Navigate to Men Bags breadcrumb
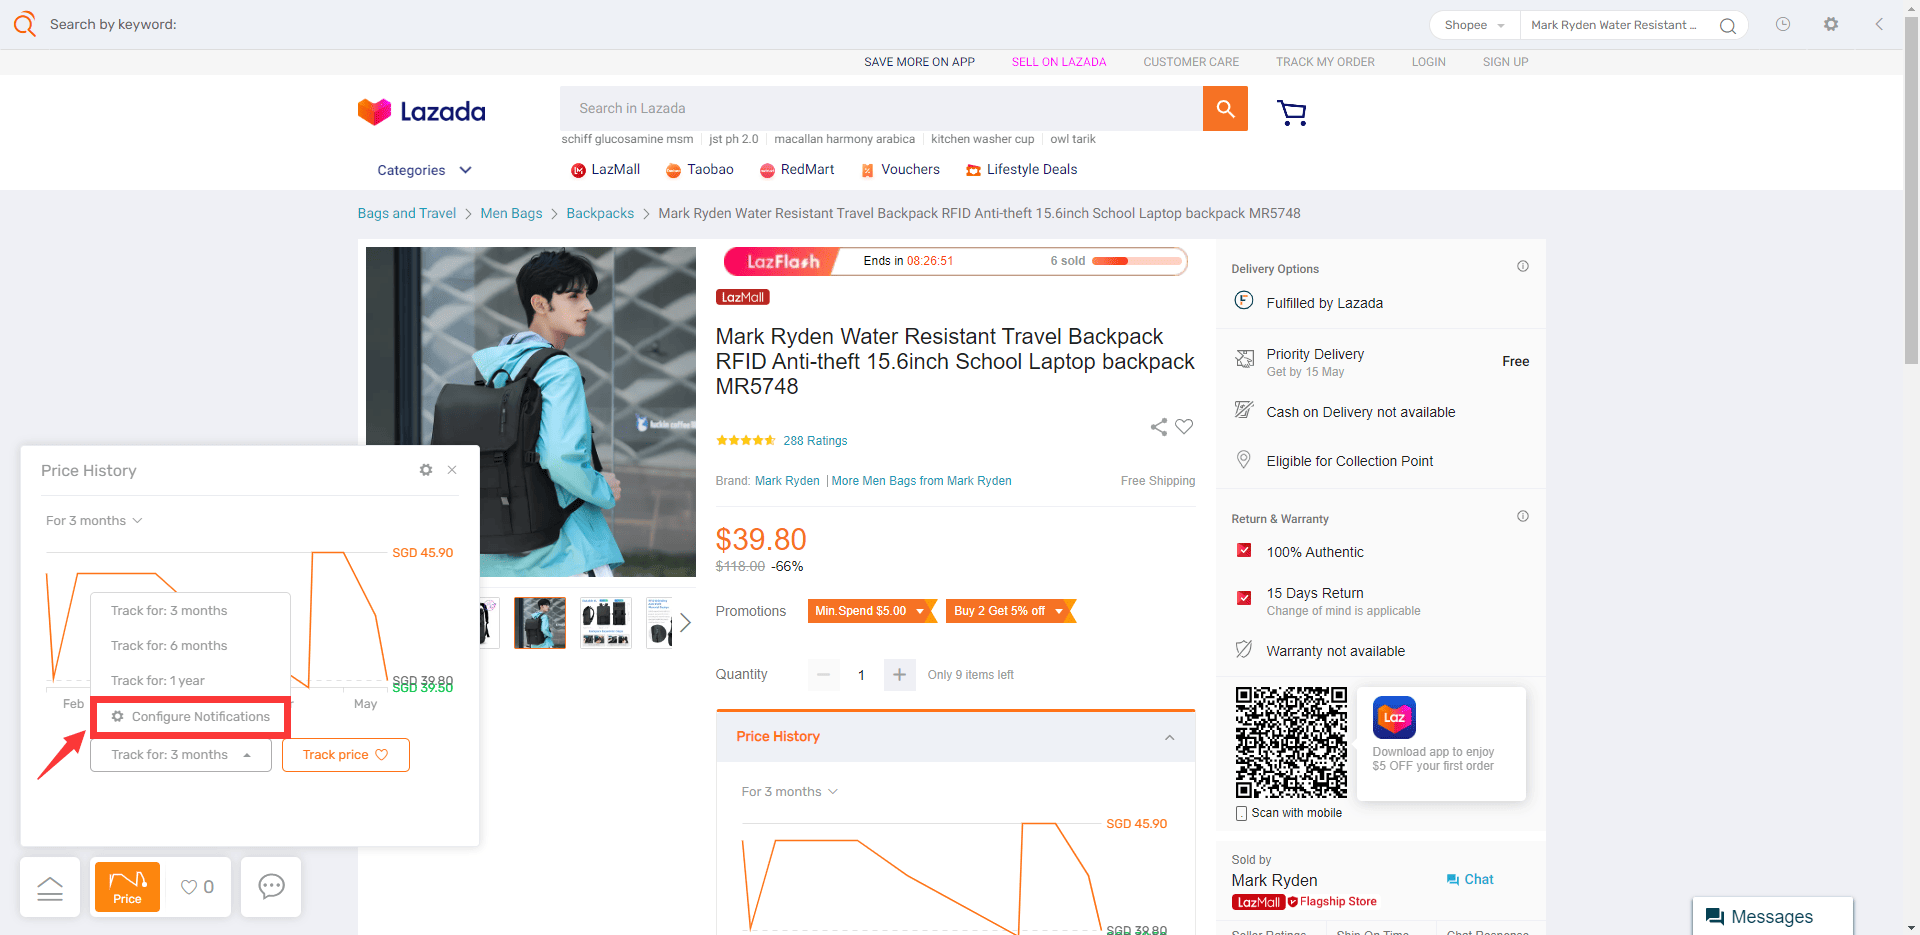The height and width of the screenshot is (935, 1920). click(x=511, y=213)
